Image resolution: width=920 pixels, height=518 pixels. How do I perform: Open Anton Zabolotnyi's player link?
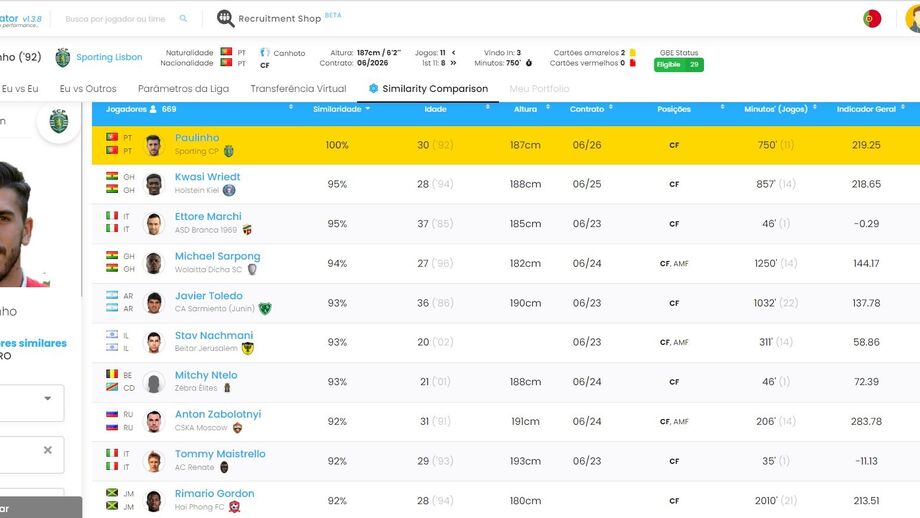coord(217,414)
